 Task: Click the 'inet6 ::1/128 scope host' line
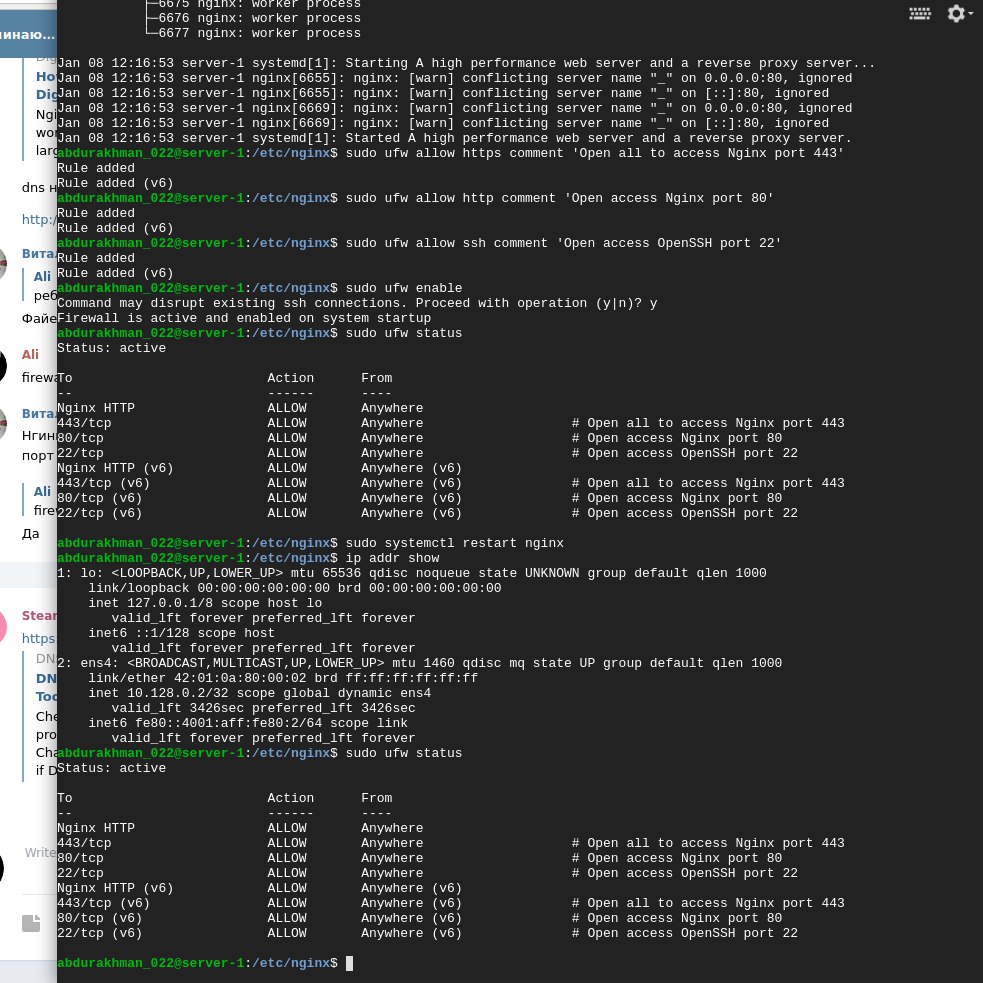coord(181,633)
